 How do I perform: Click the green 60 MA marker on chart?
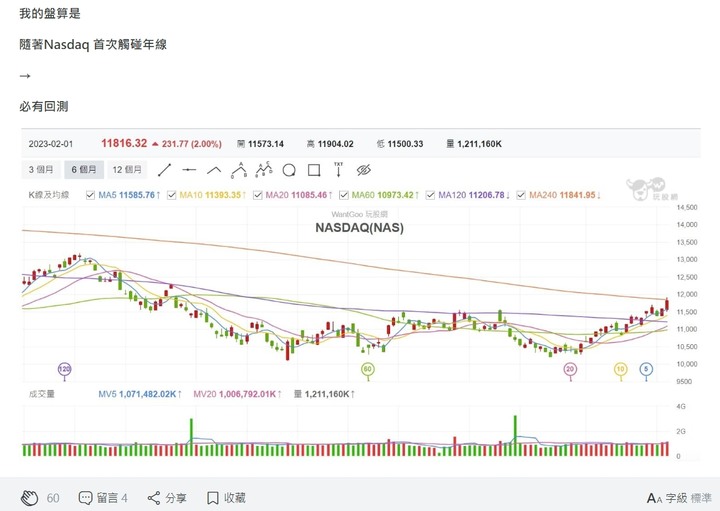click(367, 369)
